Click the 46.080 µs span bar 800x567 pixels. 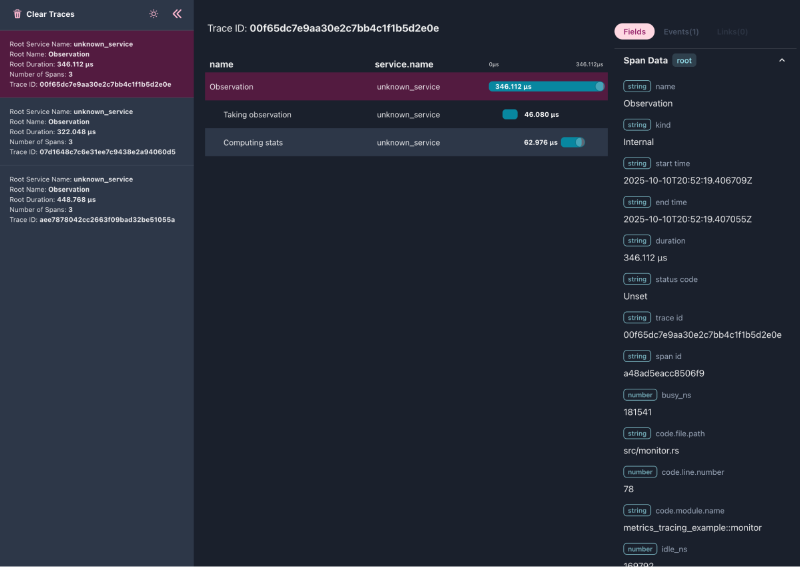click(x=510, y=115)
